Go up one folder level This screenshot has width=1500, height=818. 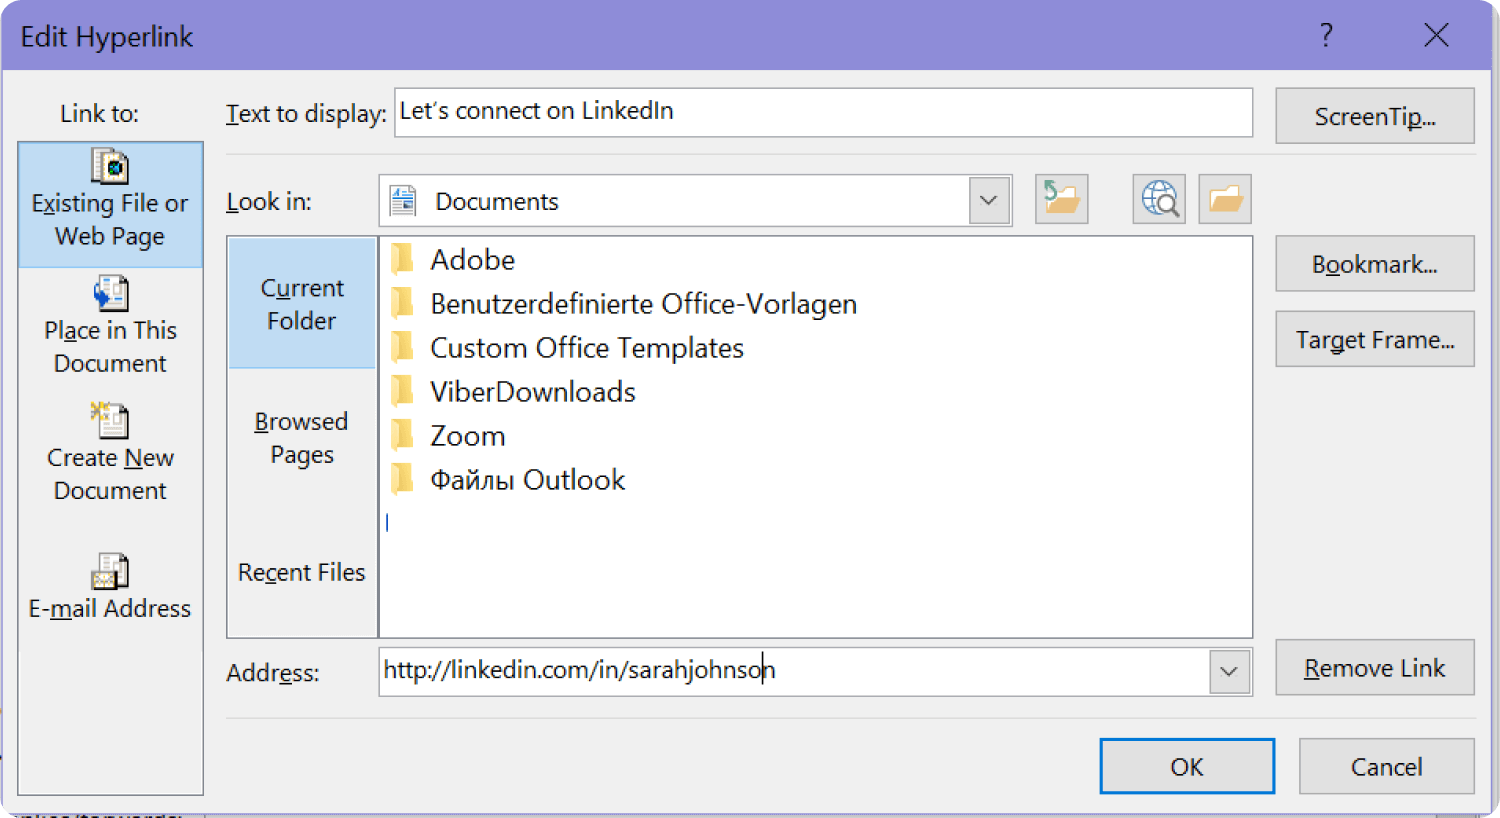tap(1061, 199)
